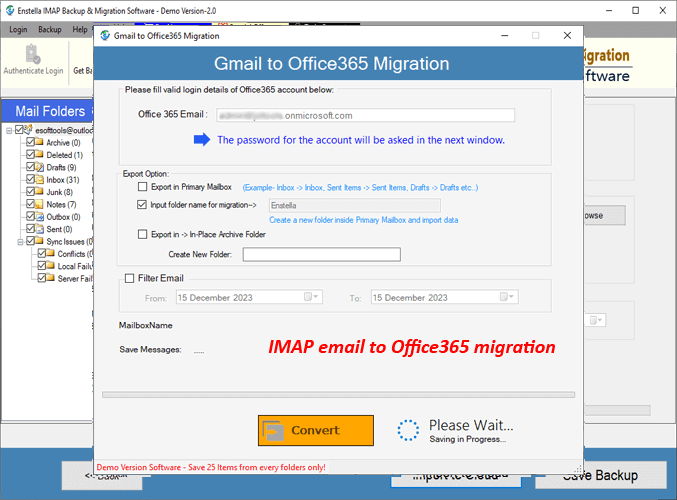677x500 pixels.
Task: Click the Server Failures folder icon
Action: (51, 278)
